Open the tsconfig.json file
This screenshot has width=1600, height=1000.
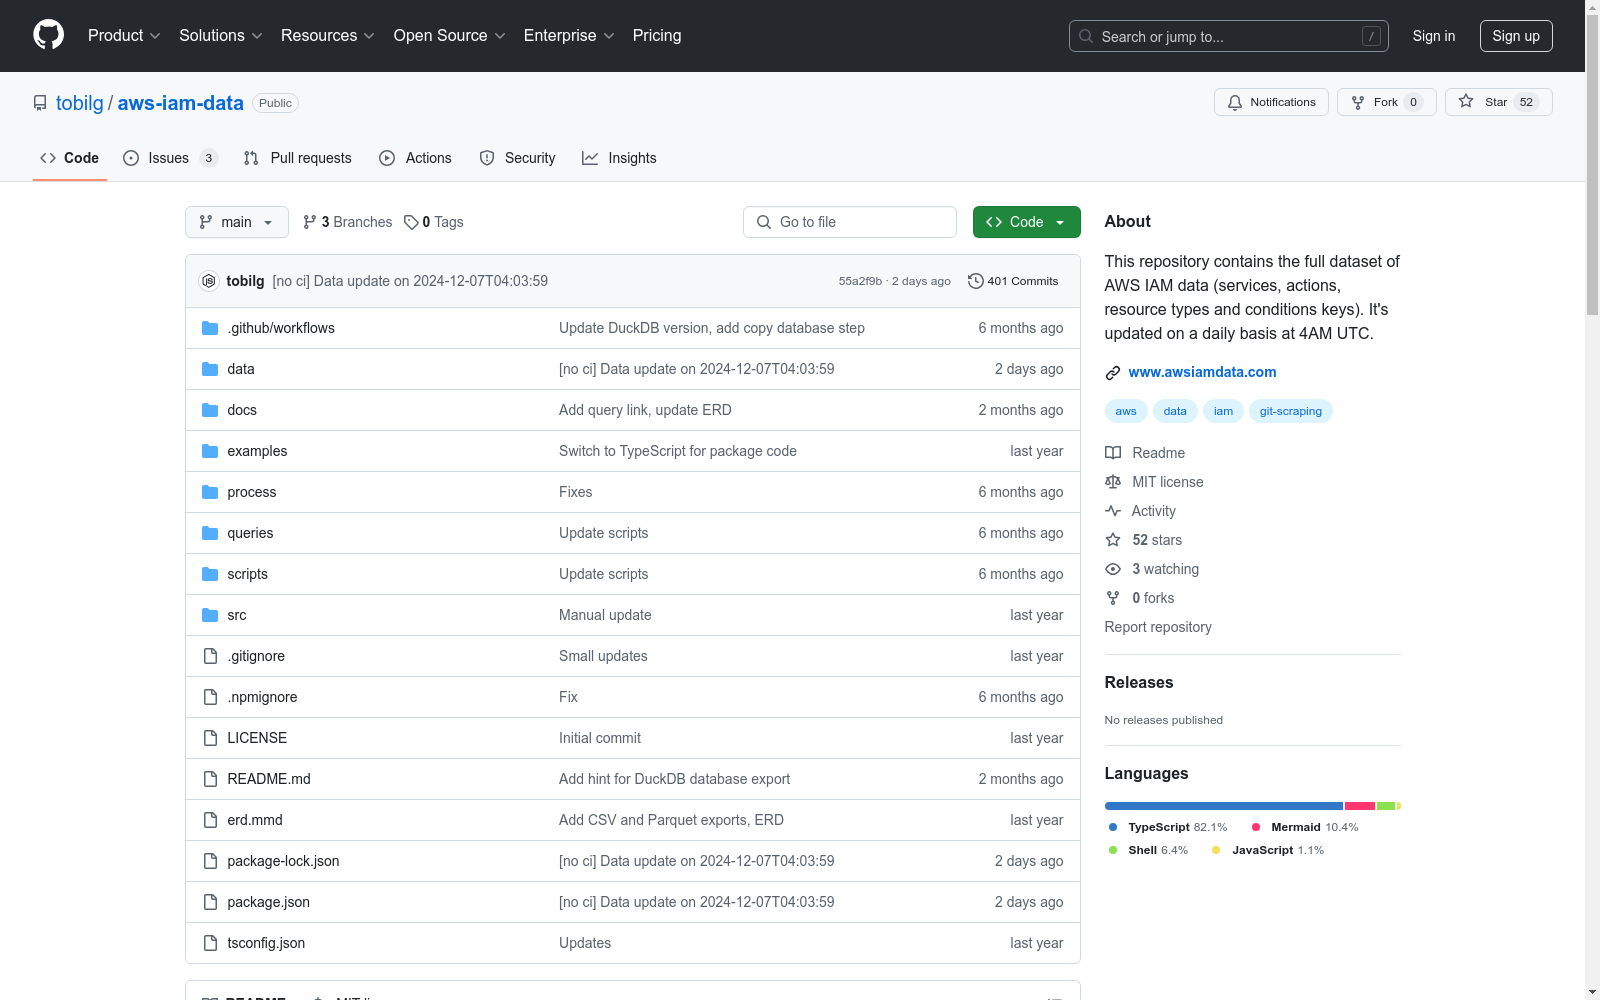point(266,943)
